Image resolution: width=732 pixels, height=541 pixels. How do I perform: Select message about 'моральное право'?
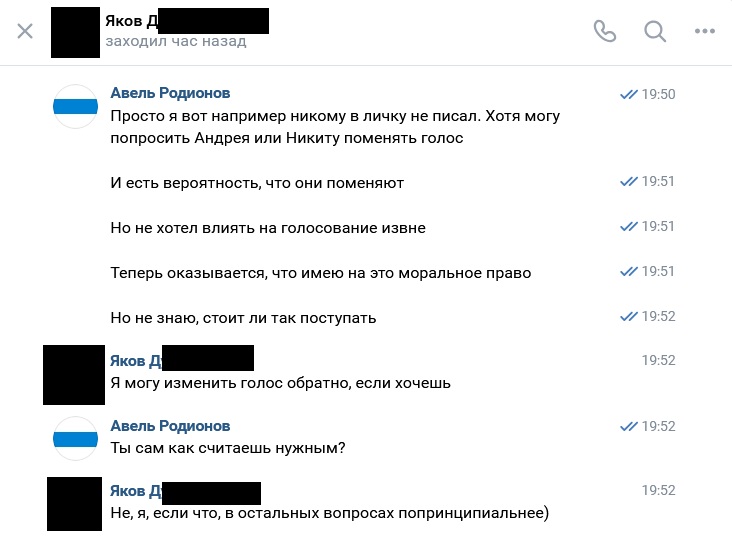pyautogui.click(x=321, y=272)
